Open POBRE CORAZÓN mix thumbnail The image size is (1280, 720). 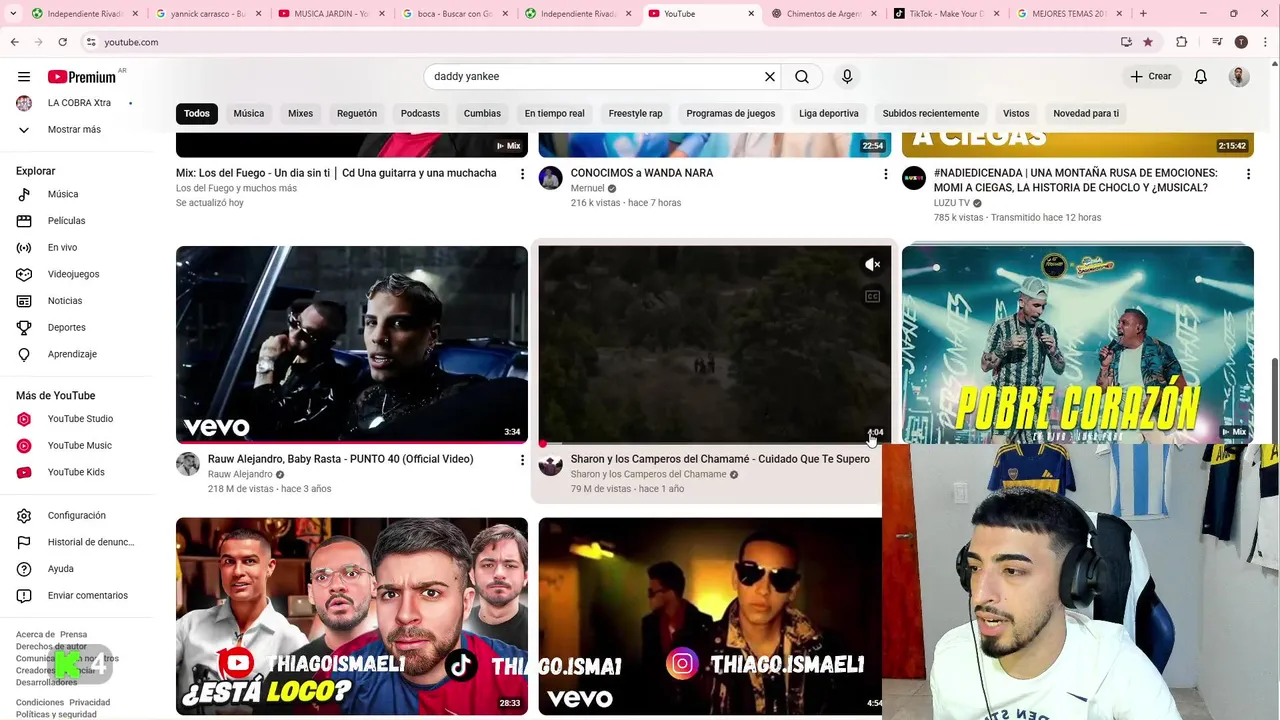click(1078, 344)
